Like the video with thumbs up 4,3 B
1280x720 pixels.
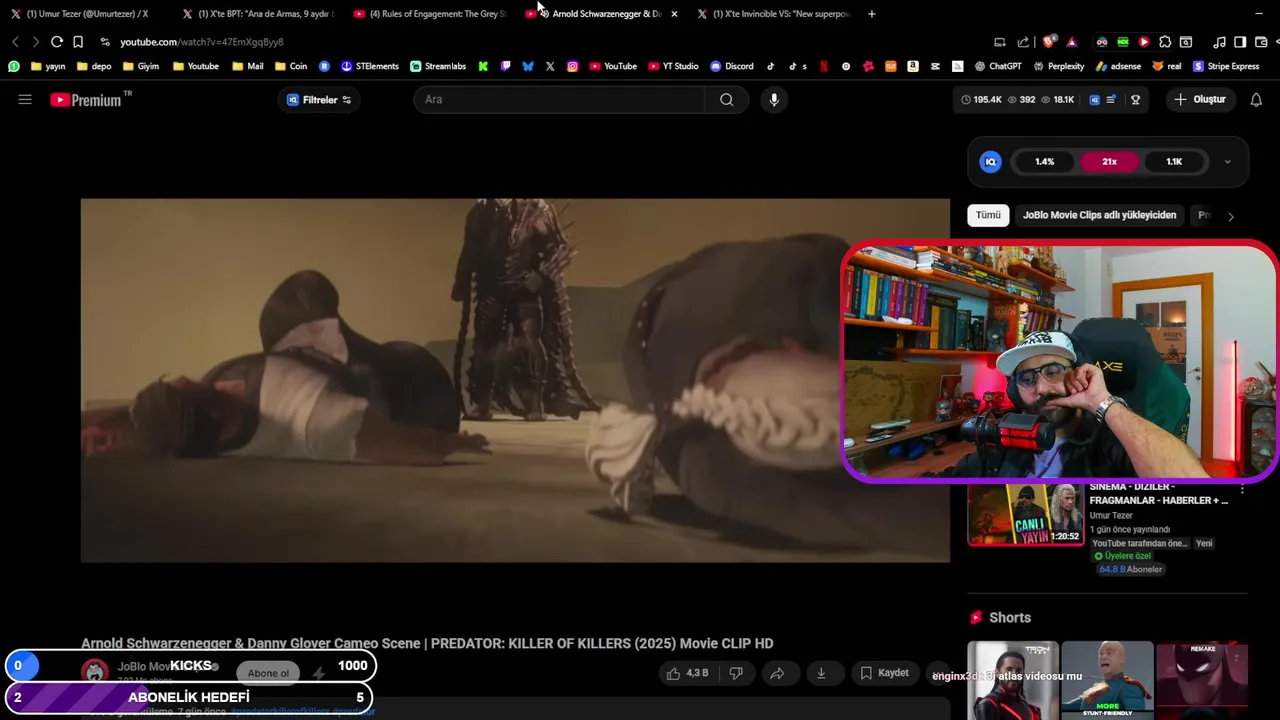click(688, 673)
